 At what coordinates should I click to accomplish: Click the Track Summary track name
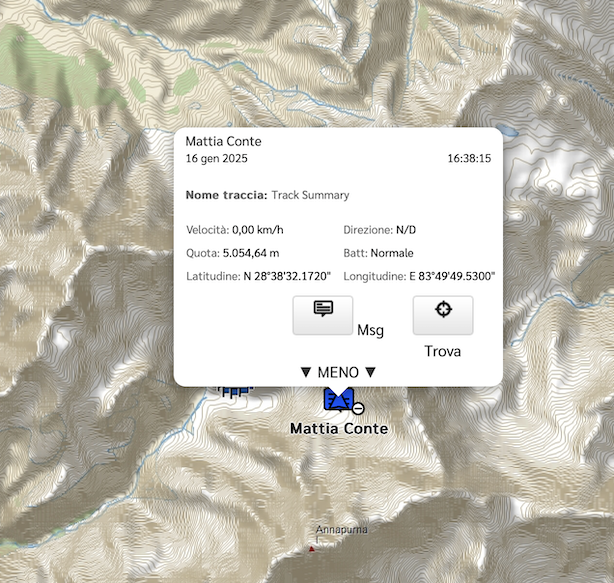(x=310, y=195)
